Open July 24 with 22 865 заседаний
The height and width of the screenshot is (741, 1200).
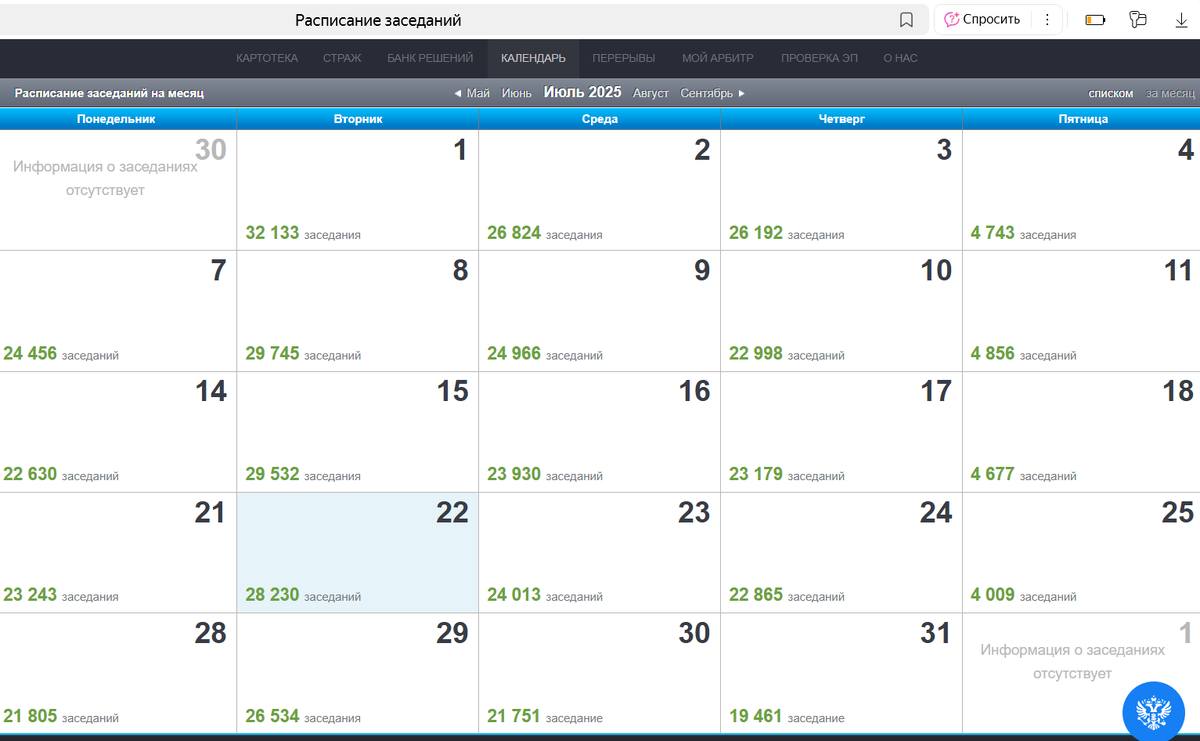(x=841, y=553)
